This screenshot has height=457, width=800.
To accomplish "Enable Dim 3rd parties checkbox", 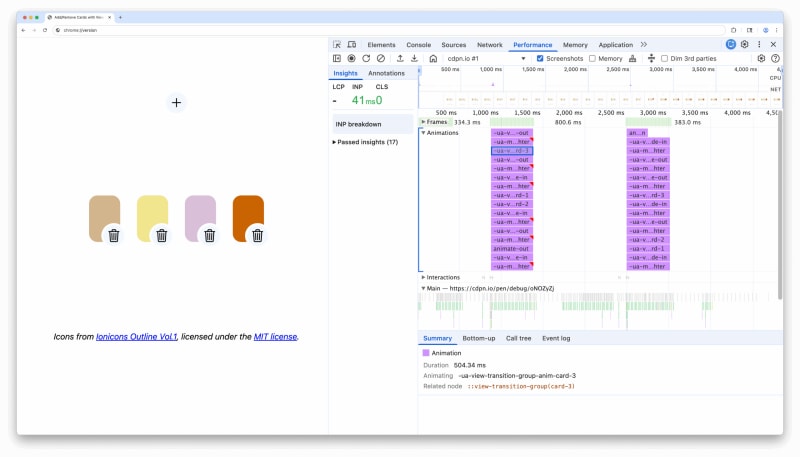I will (x=665, y=59).
